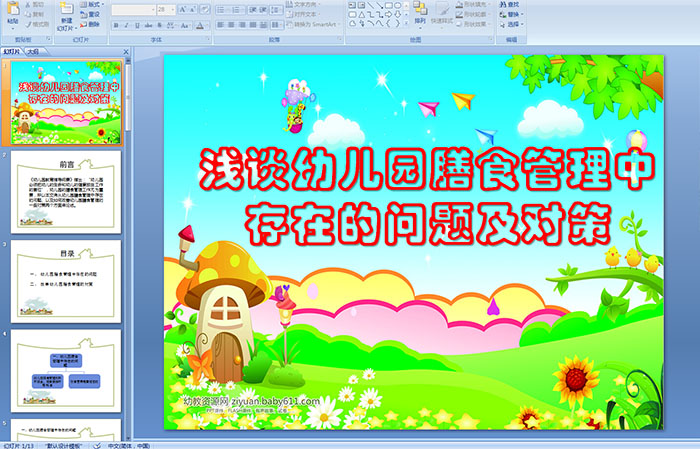Viewport: 700px width, 449px height.
Task: Toggle Justify text alignment
Action: (x=253, y=25)
